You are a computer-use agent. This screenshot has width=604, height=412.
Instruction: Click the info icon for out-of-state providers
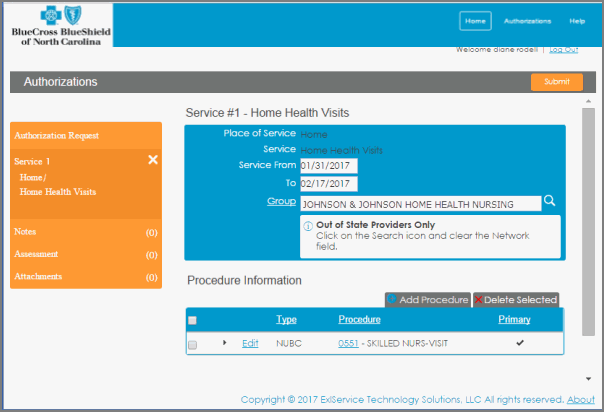pos(308,226)
